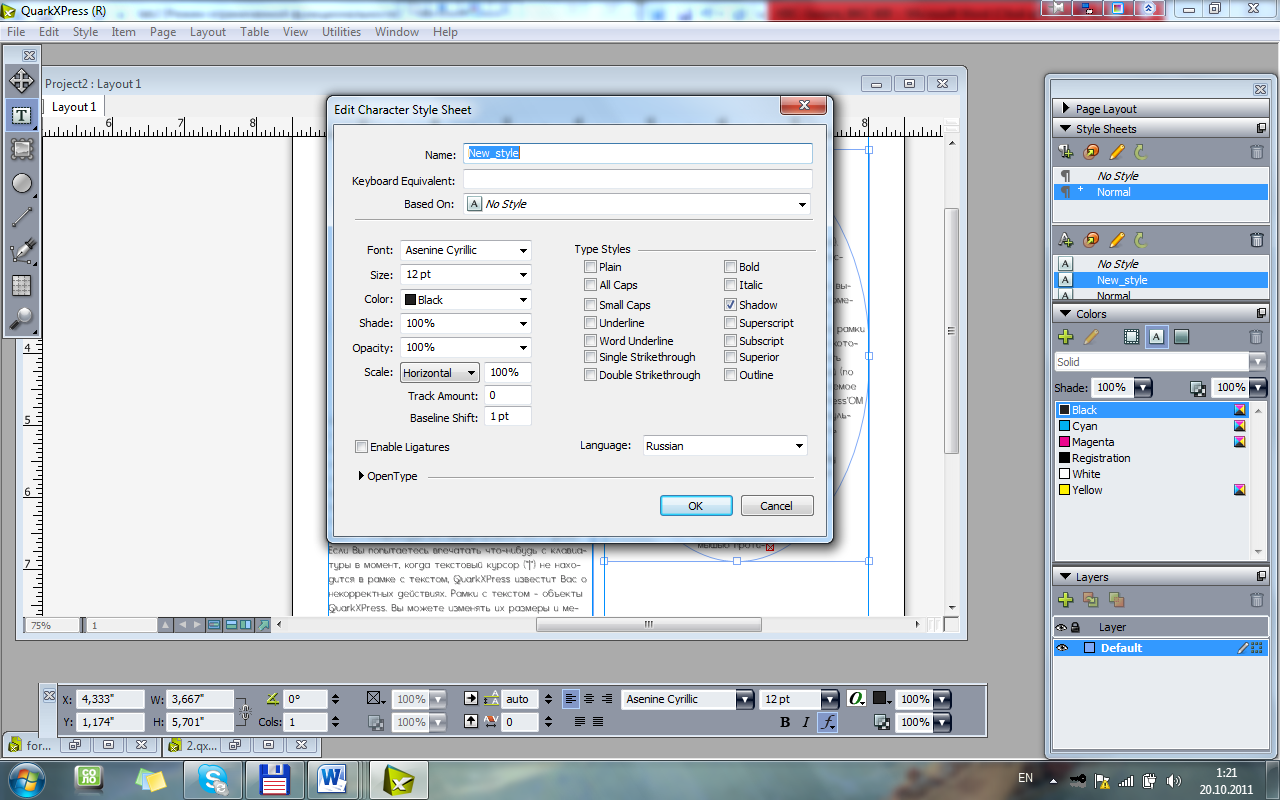Click the Baseline Shift field
This screenshot has width=1280, height=800.
tap(508, 416)
